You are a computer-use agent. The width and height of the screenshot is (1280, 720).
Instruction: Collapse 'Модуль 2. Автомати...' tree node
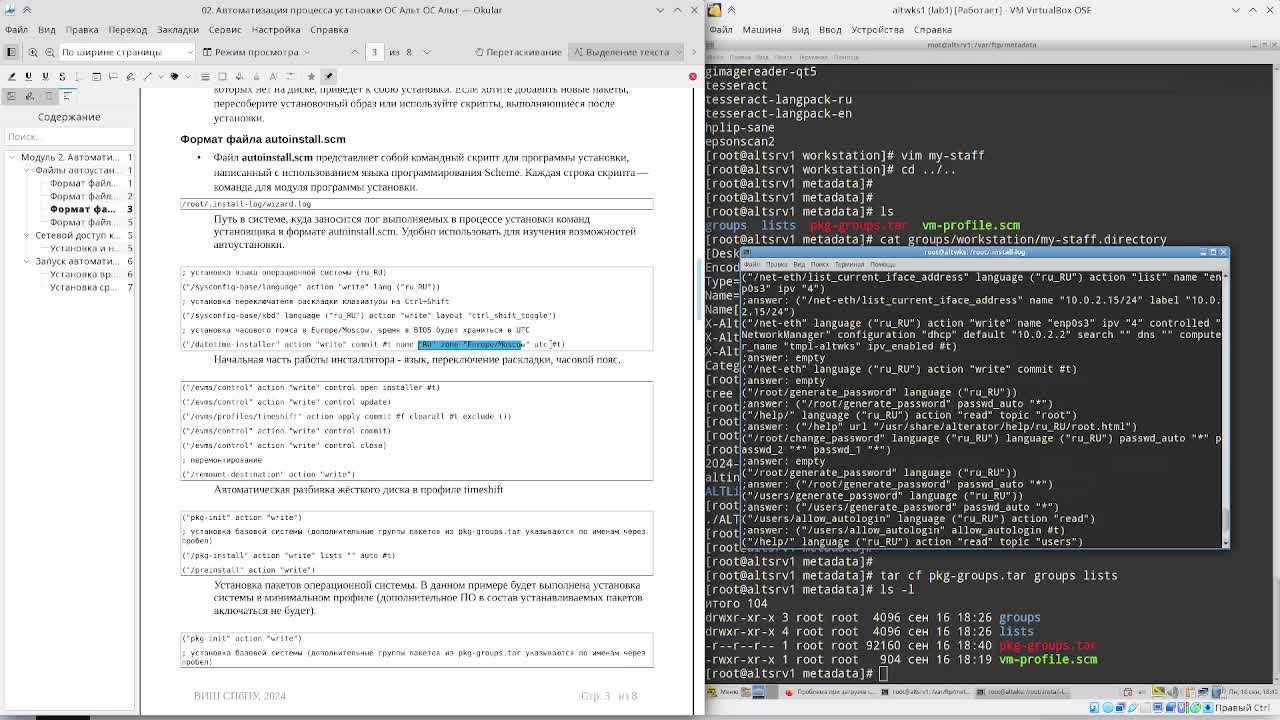(x=12, y=157)
